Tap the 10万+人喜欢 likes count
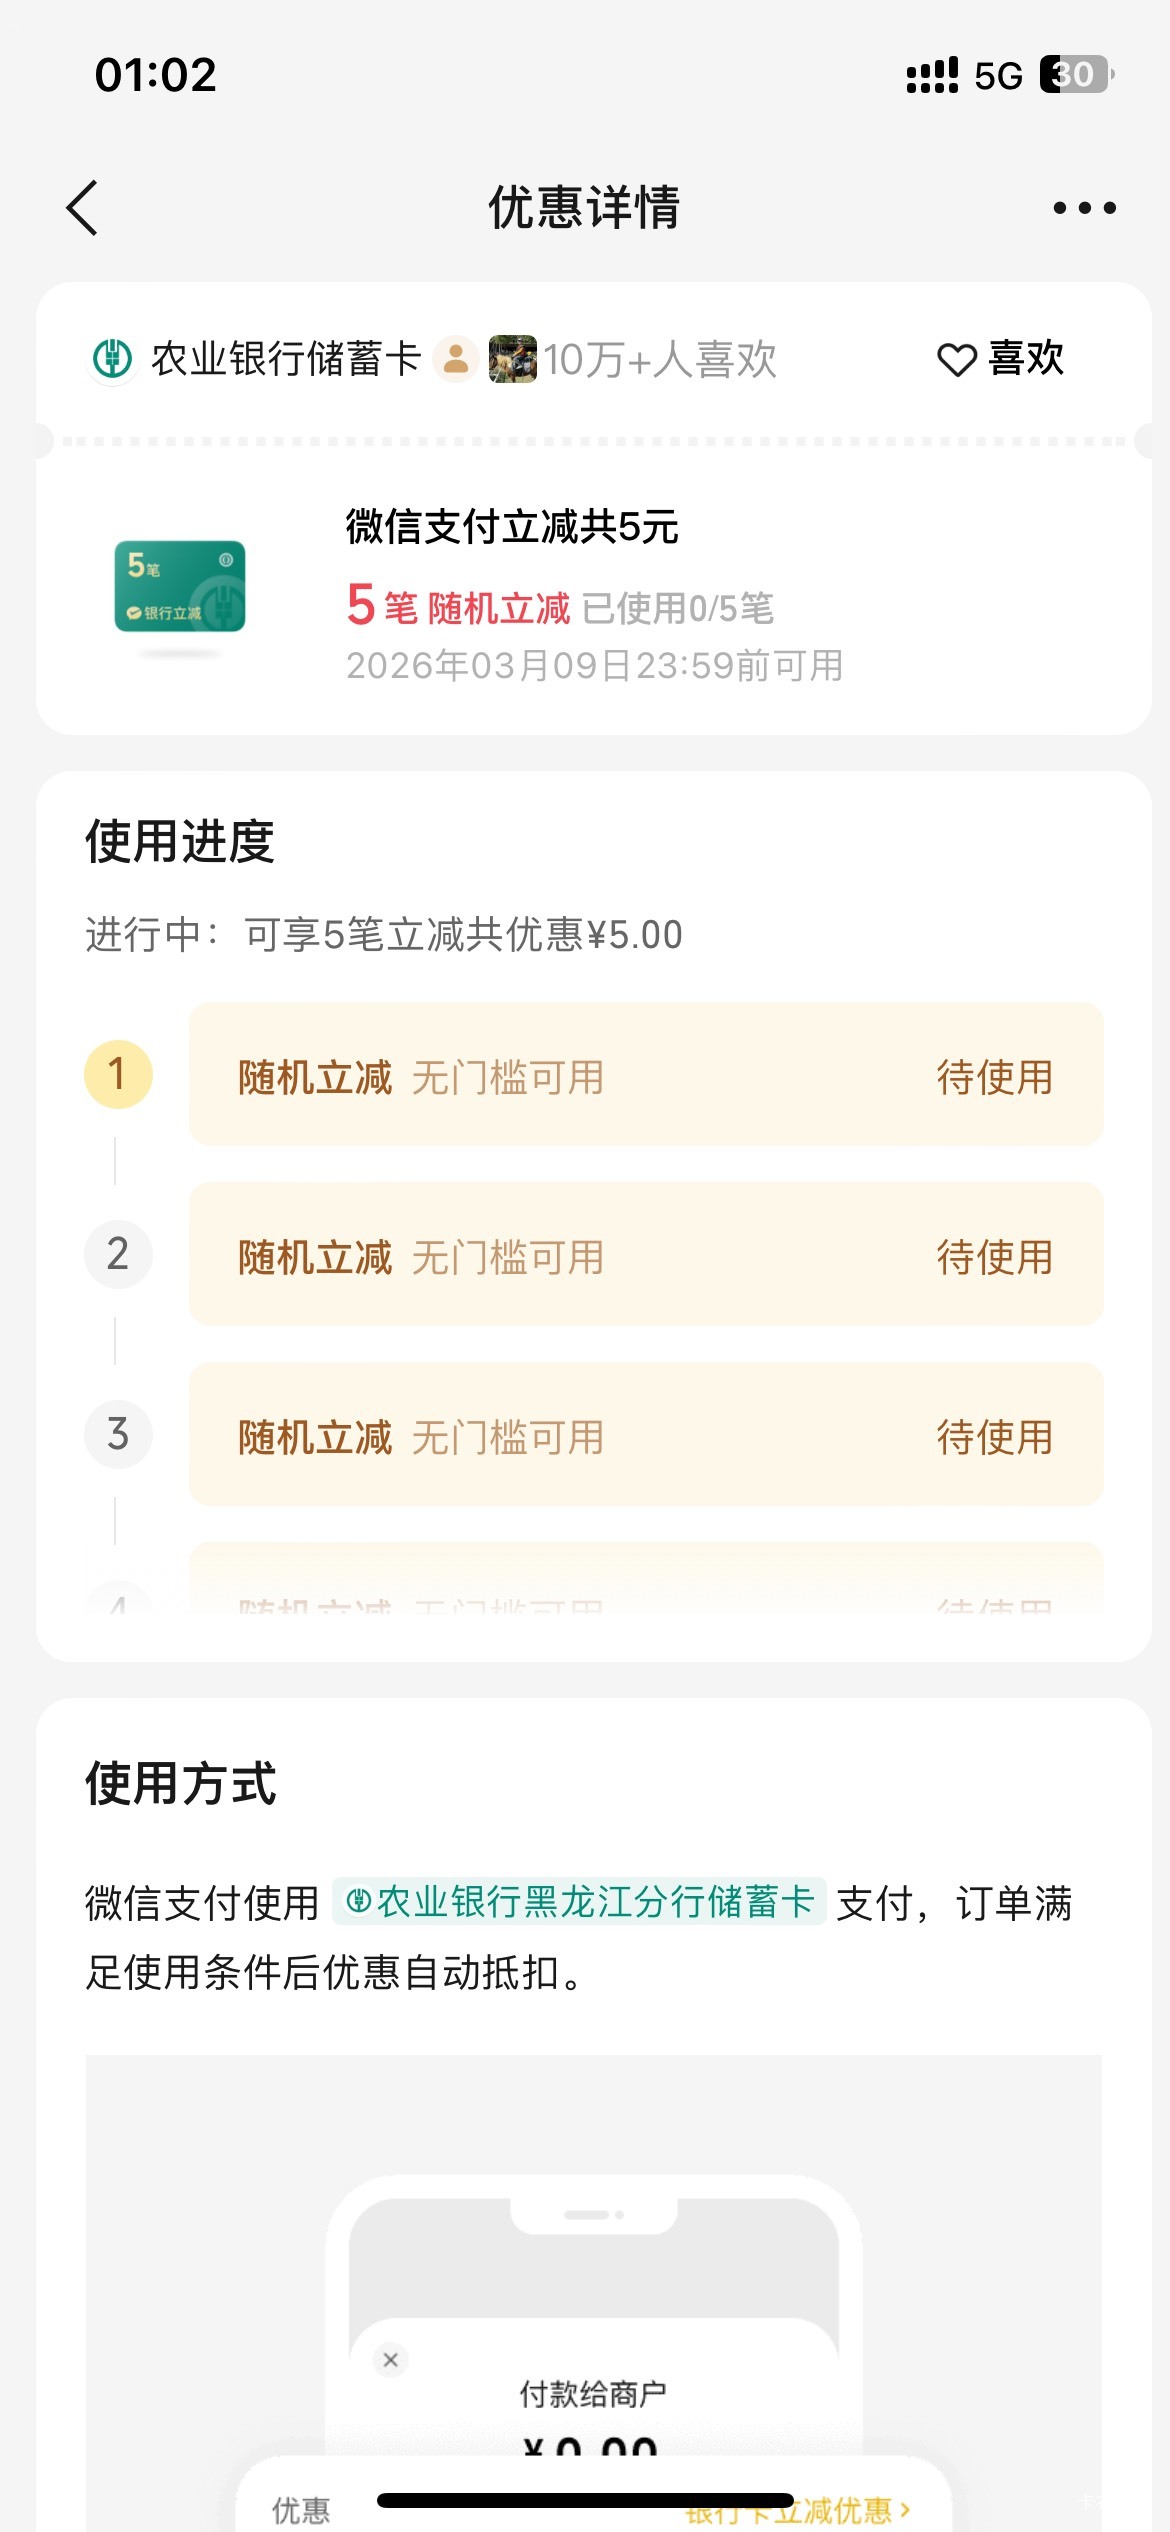1170x2532 pixels. [x=660, y=360]
